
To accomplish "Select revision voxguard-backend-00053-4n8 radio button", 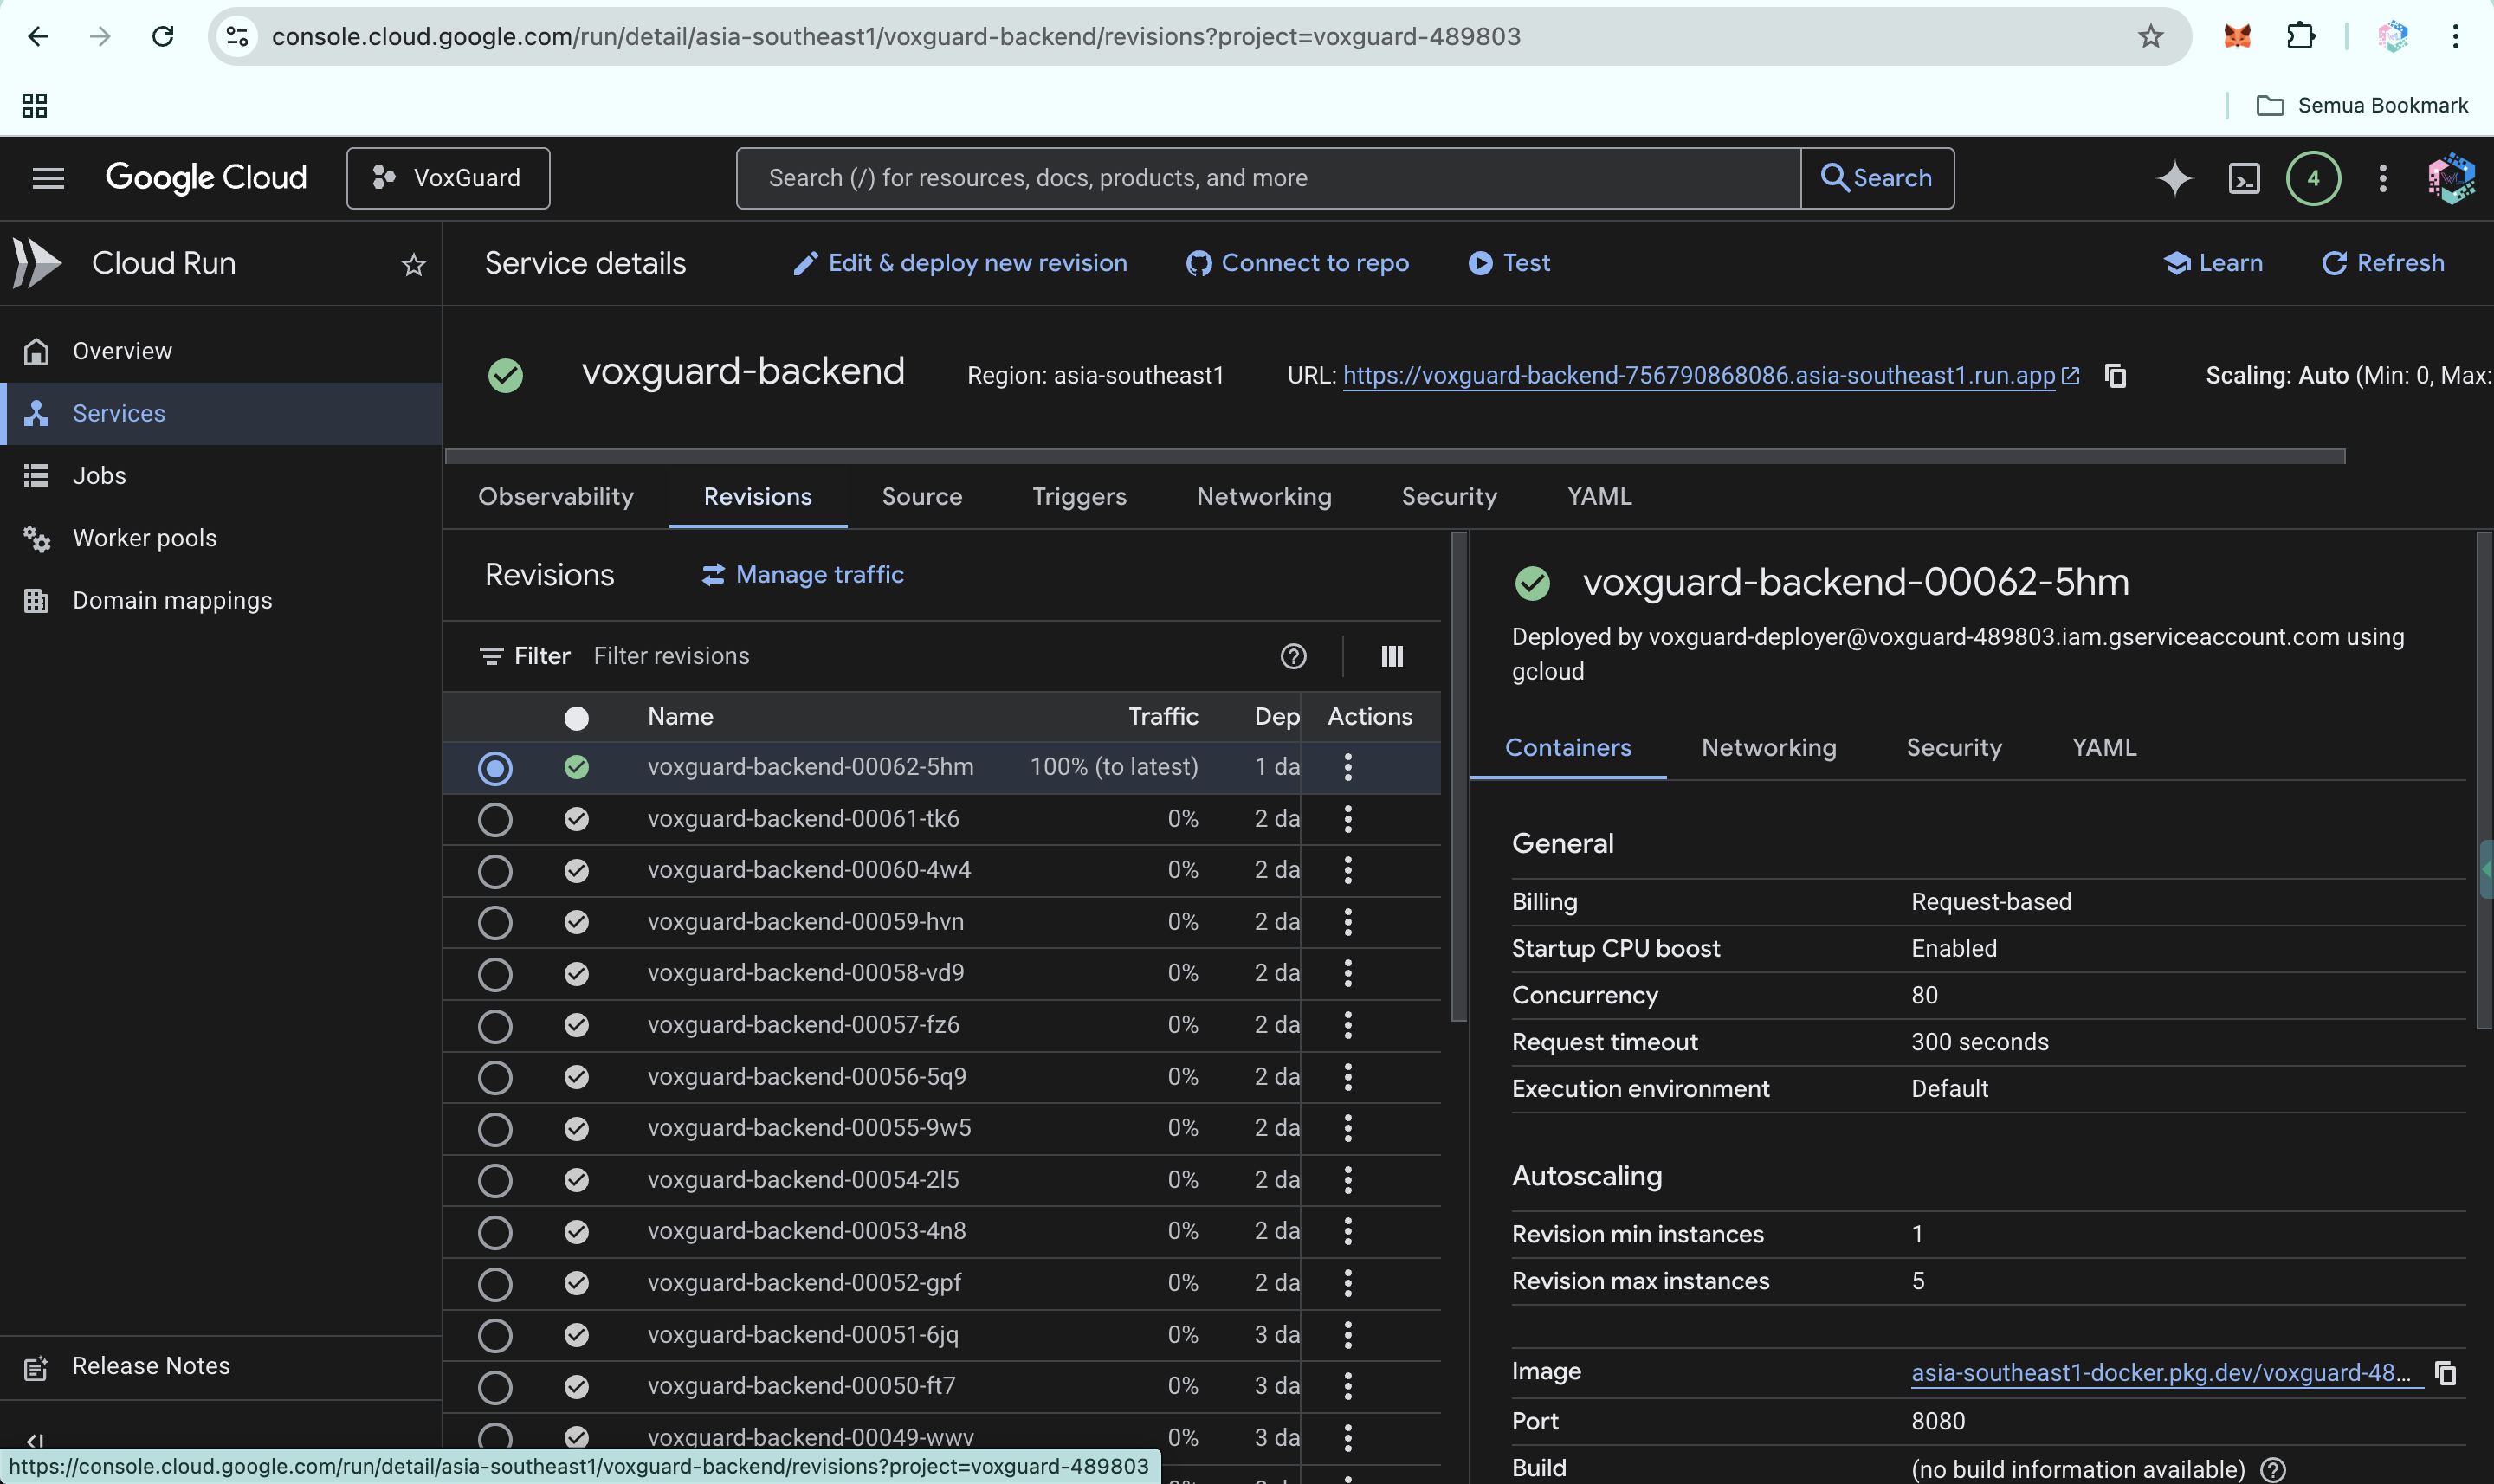I will [495, 1232].
